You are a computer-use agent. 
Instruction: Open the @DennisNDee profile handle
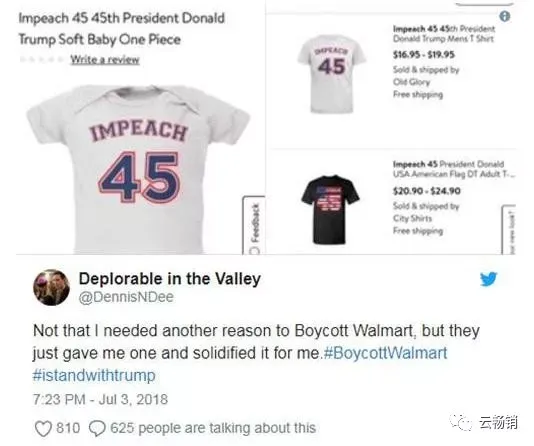(126, 297)
